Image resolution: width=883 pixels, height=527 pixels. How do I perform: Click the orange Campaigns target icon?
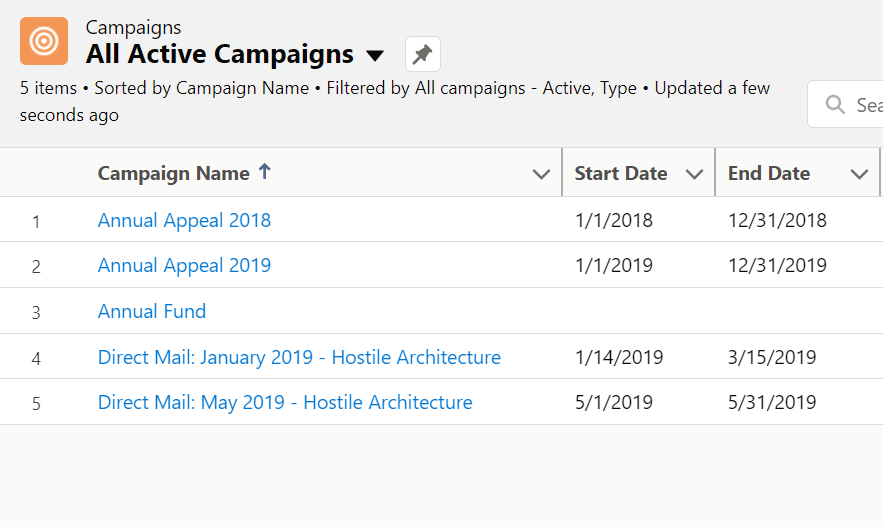coord(44,41)
